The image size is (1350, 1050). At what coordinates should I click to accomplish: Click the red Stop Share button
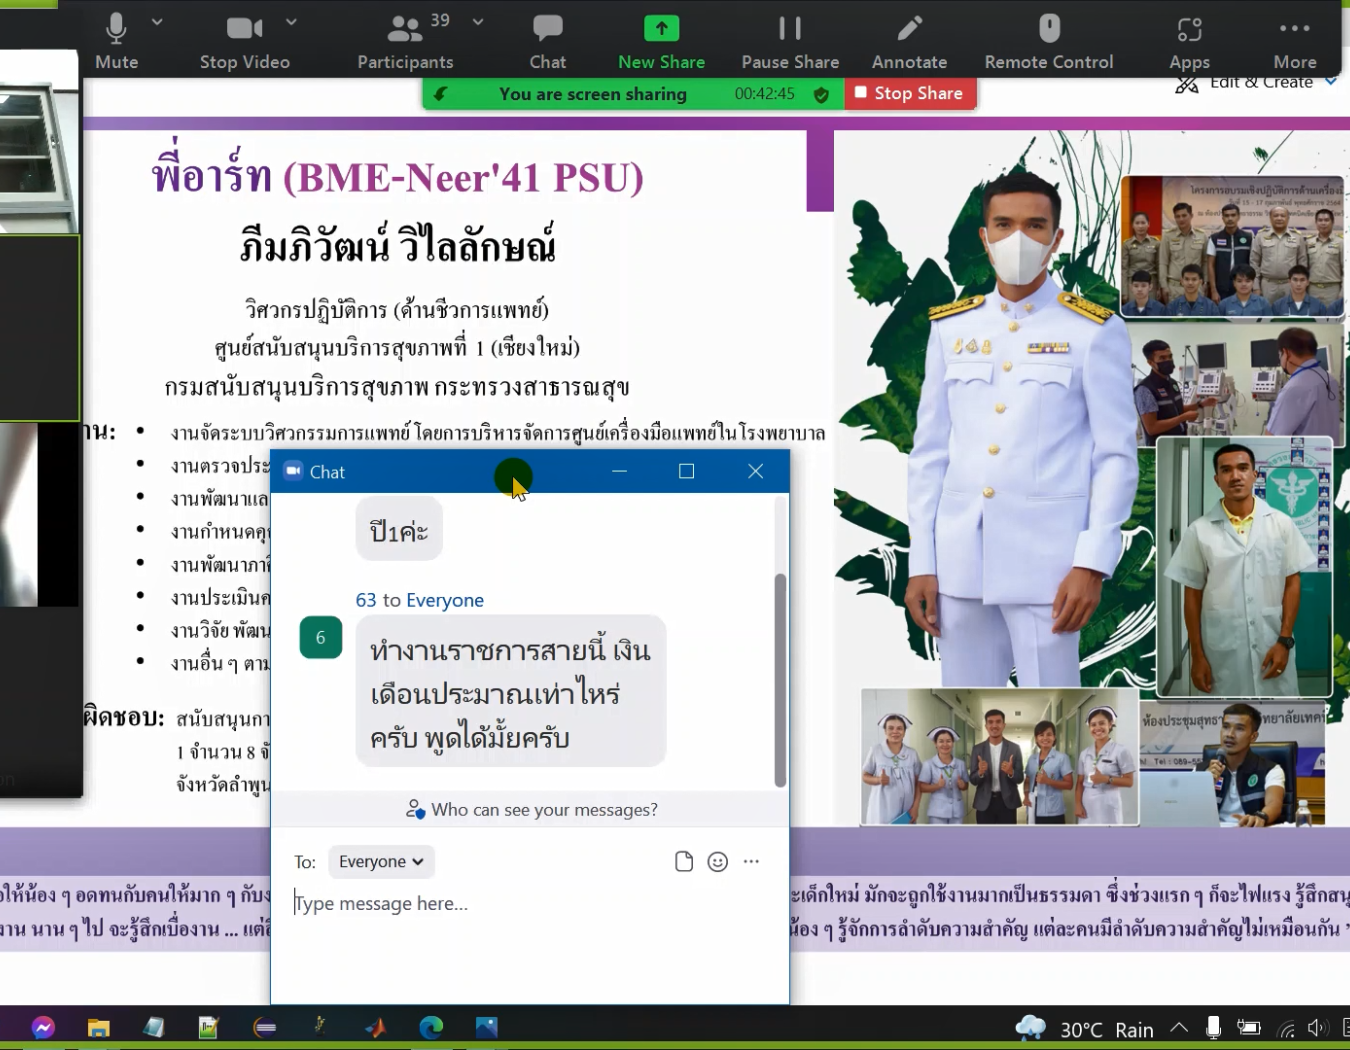(x=909, y=93)
